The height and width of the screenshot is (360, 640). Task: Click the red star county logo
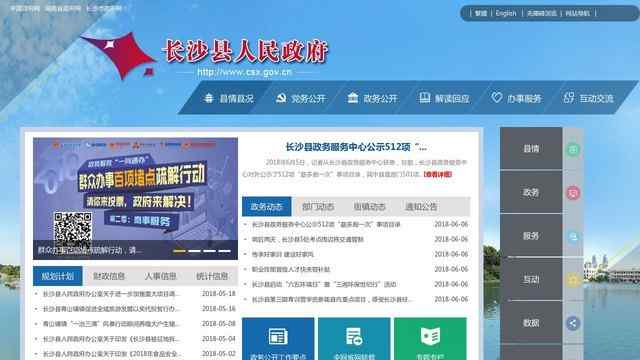(118, 55)
